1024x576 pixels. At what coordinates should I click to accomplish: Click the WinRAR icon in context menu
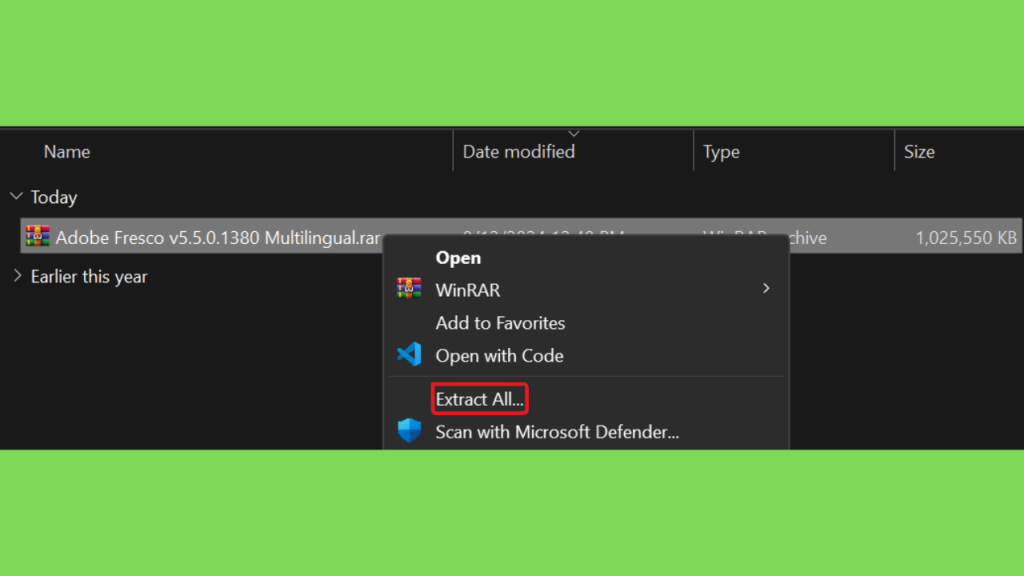pos(409,288)
